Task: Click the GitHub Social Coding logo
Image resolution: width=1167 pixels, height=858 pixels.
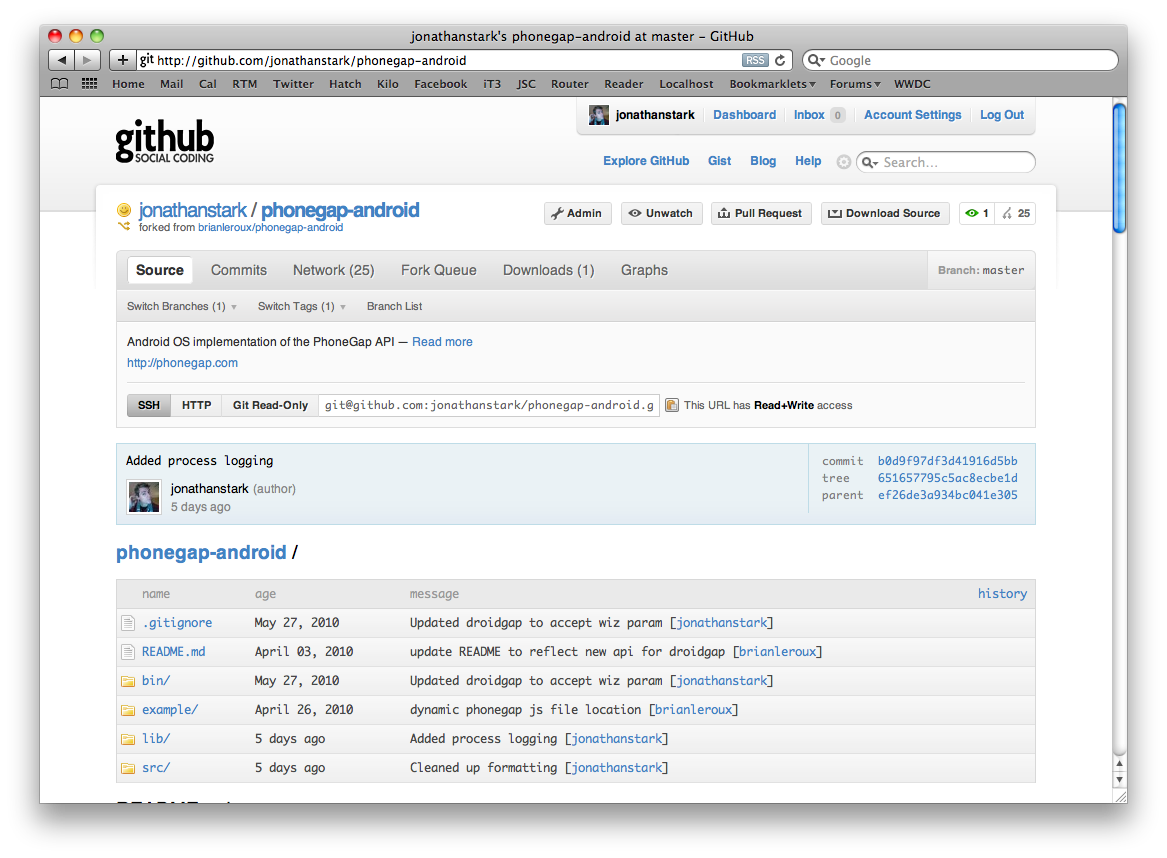Action: point(165,142)
